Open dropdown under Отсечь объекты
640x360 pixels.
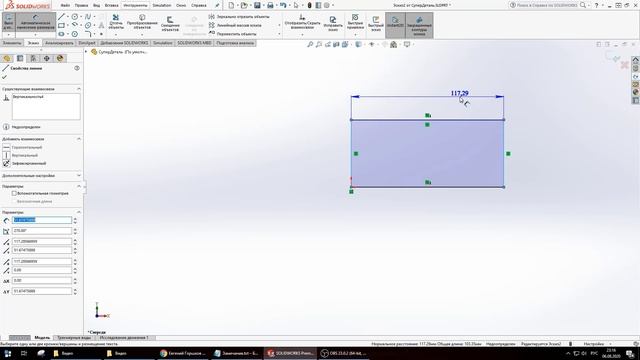tap(116, 34)
